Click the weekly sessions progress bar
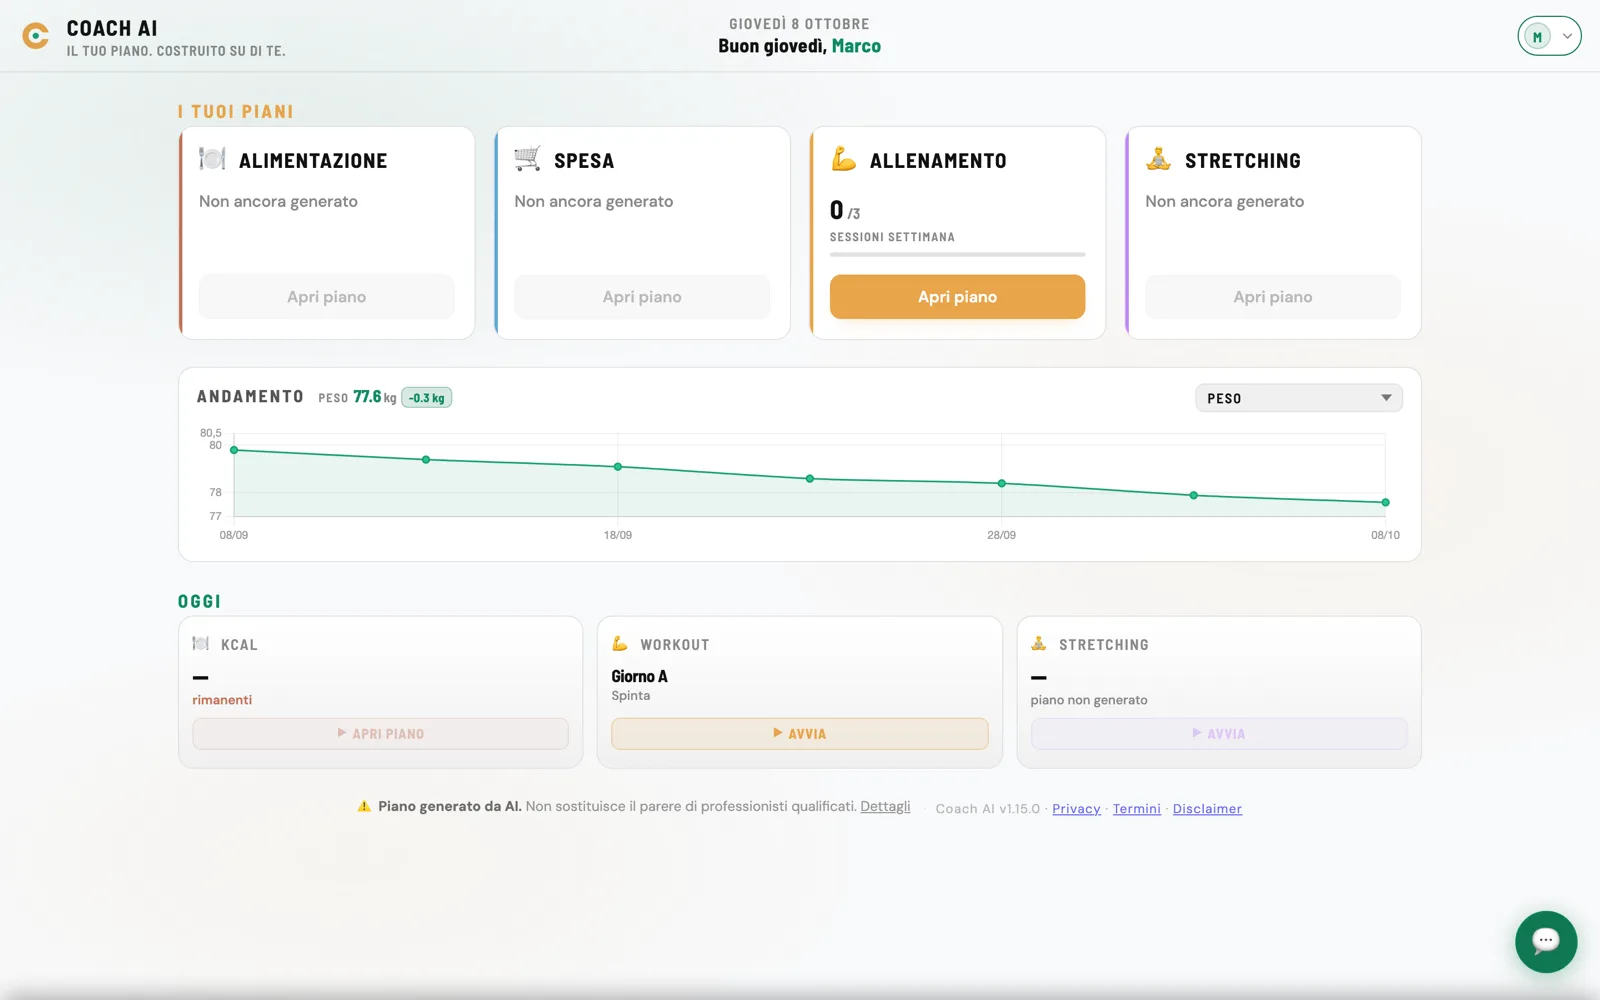 (x=957, y=255)
